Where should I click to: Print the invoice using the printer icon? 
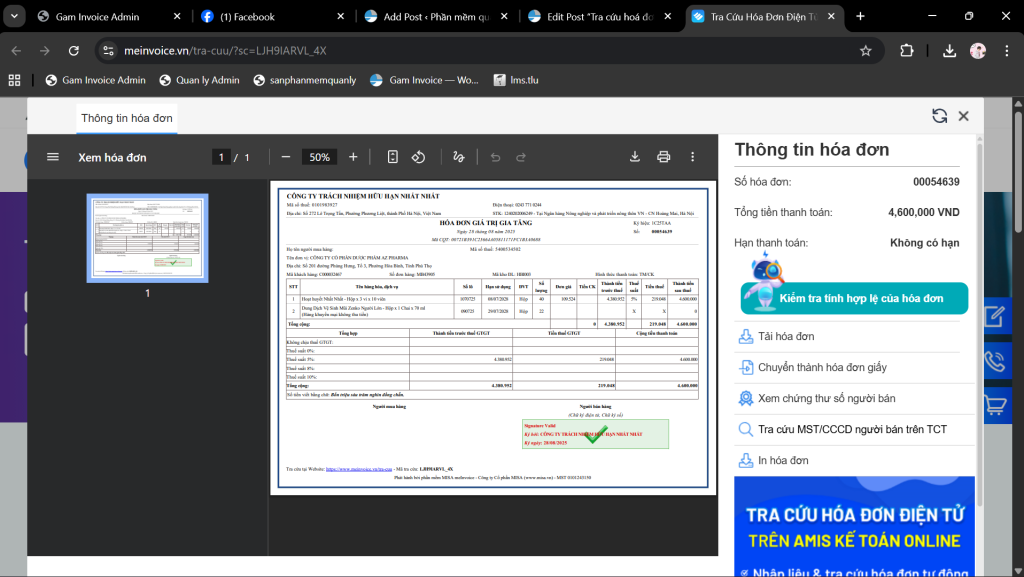663,157
